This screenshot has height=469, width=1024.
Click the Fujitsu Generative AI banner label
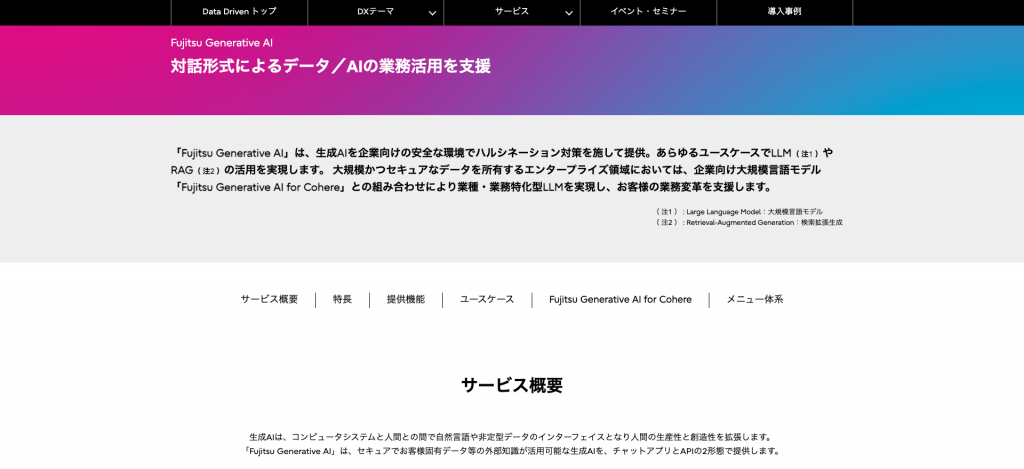point(222,43)
